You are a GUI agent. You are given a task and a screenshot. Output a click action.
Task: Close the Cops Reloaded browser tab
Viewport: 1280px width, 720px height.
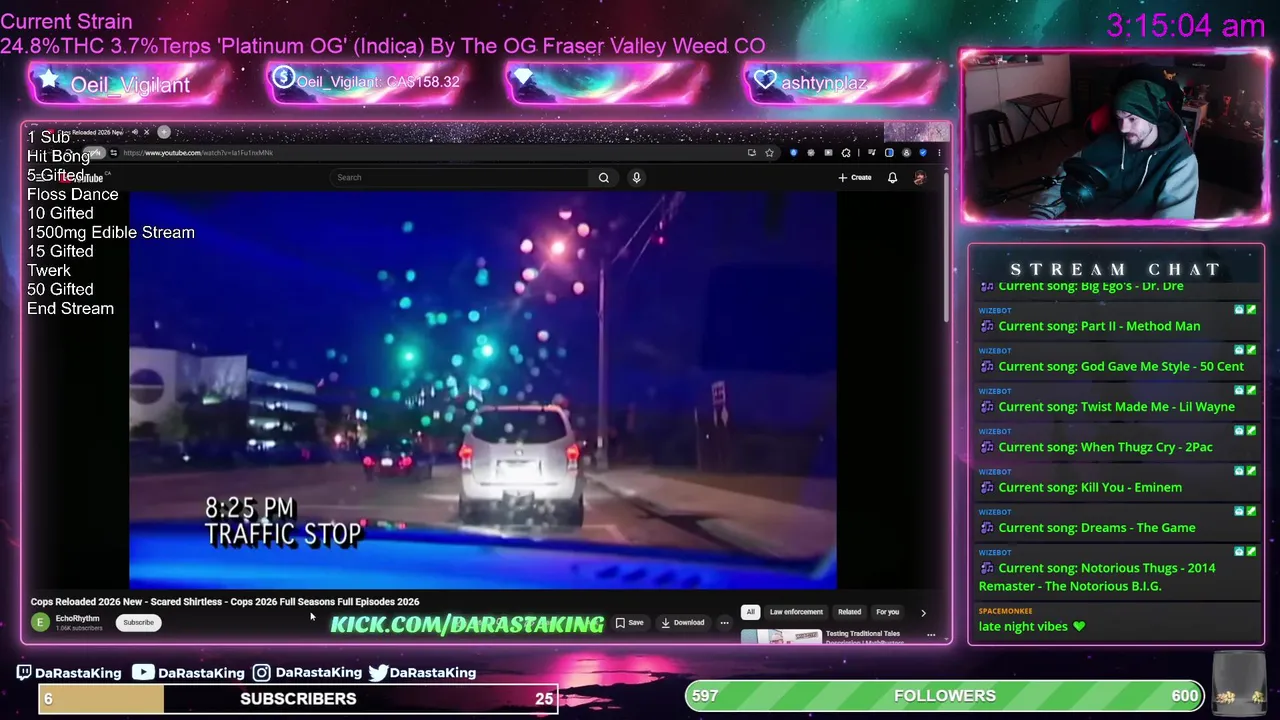click(147, 132)
